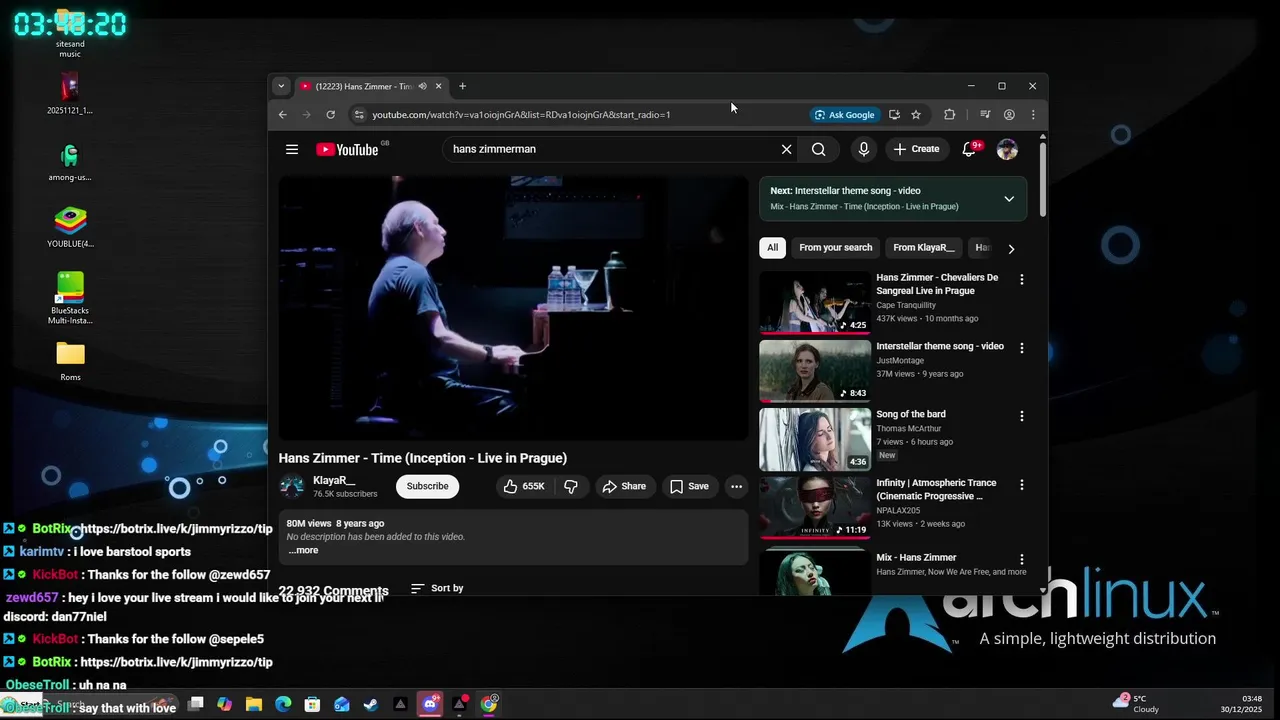The width and height of the screenshot is (1280, 720).
Task: Open File Explorer from the taskbar
Action: (254, 704)
